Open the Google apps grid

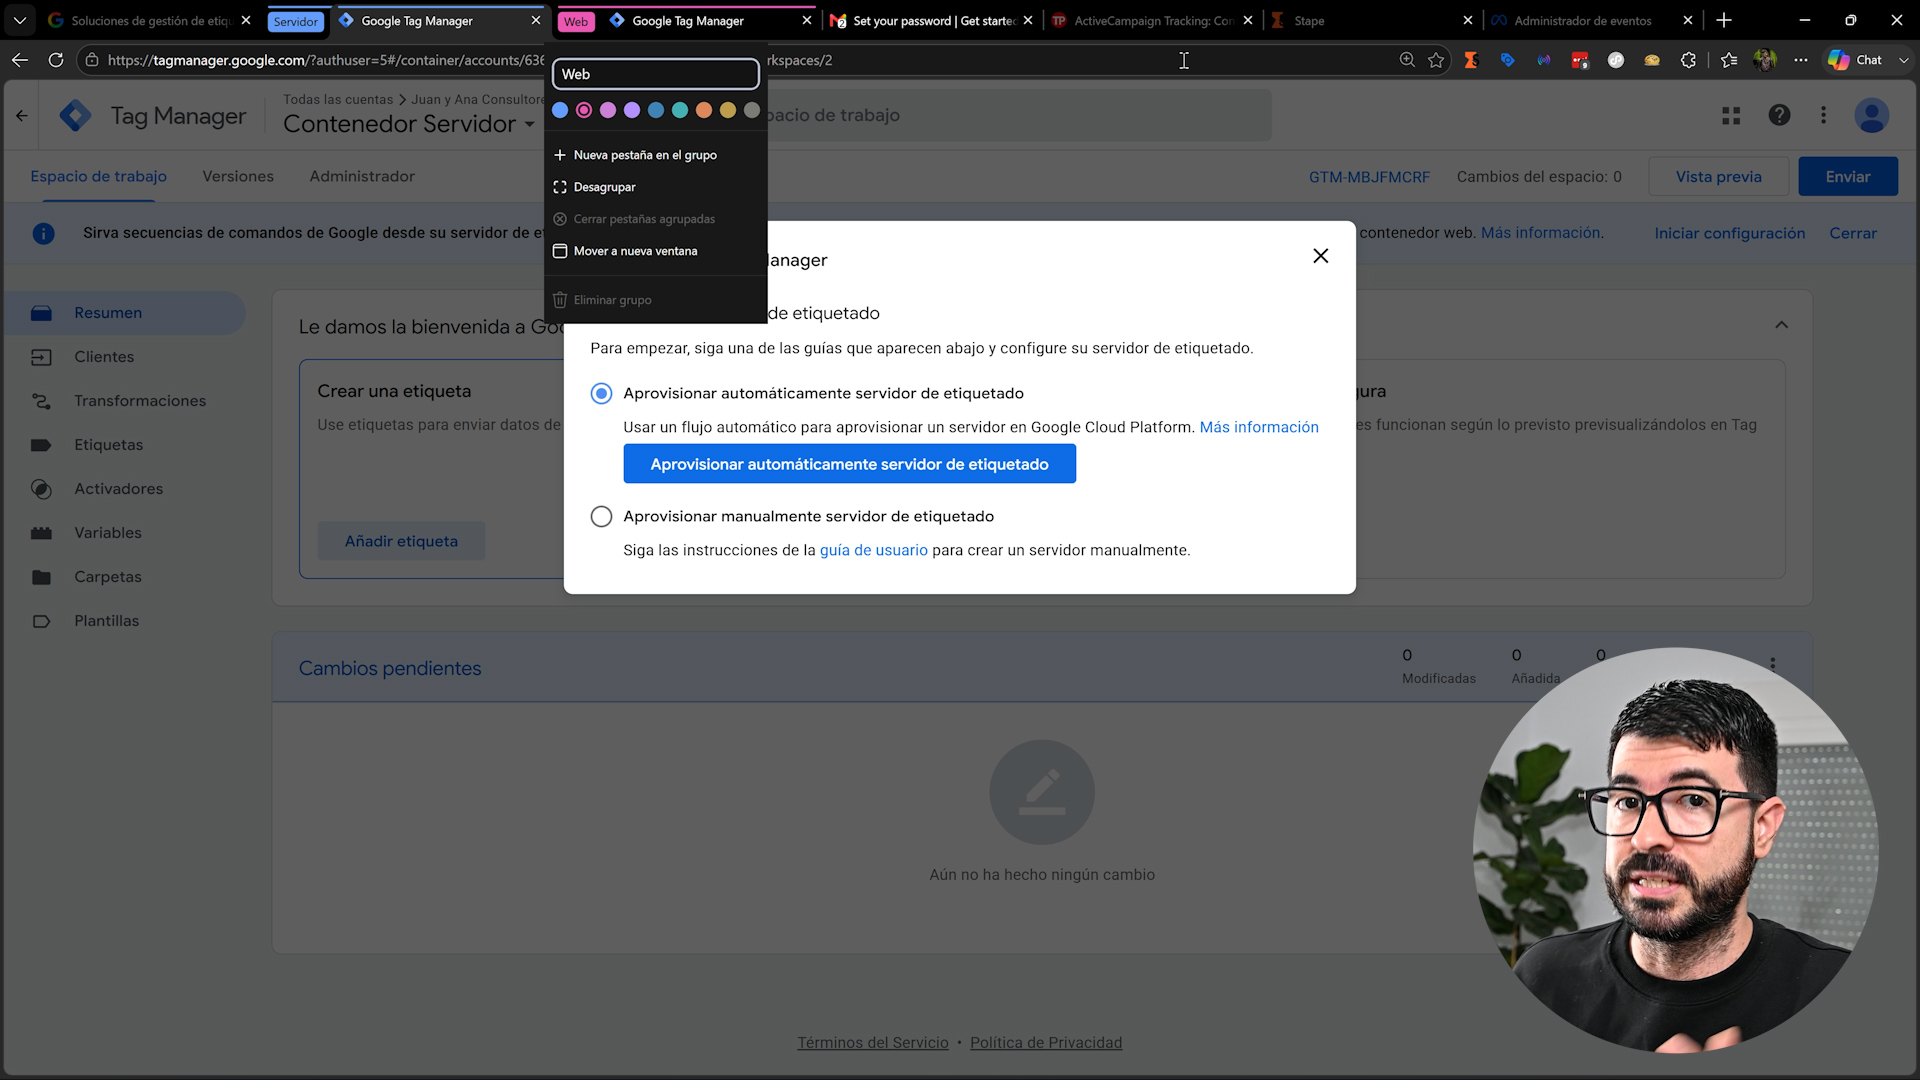1731,116
